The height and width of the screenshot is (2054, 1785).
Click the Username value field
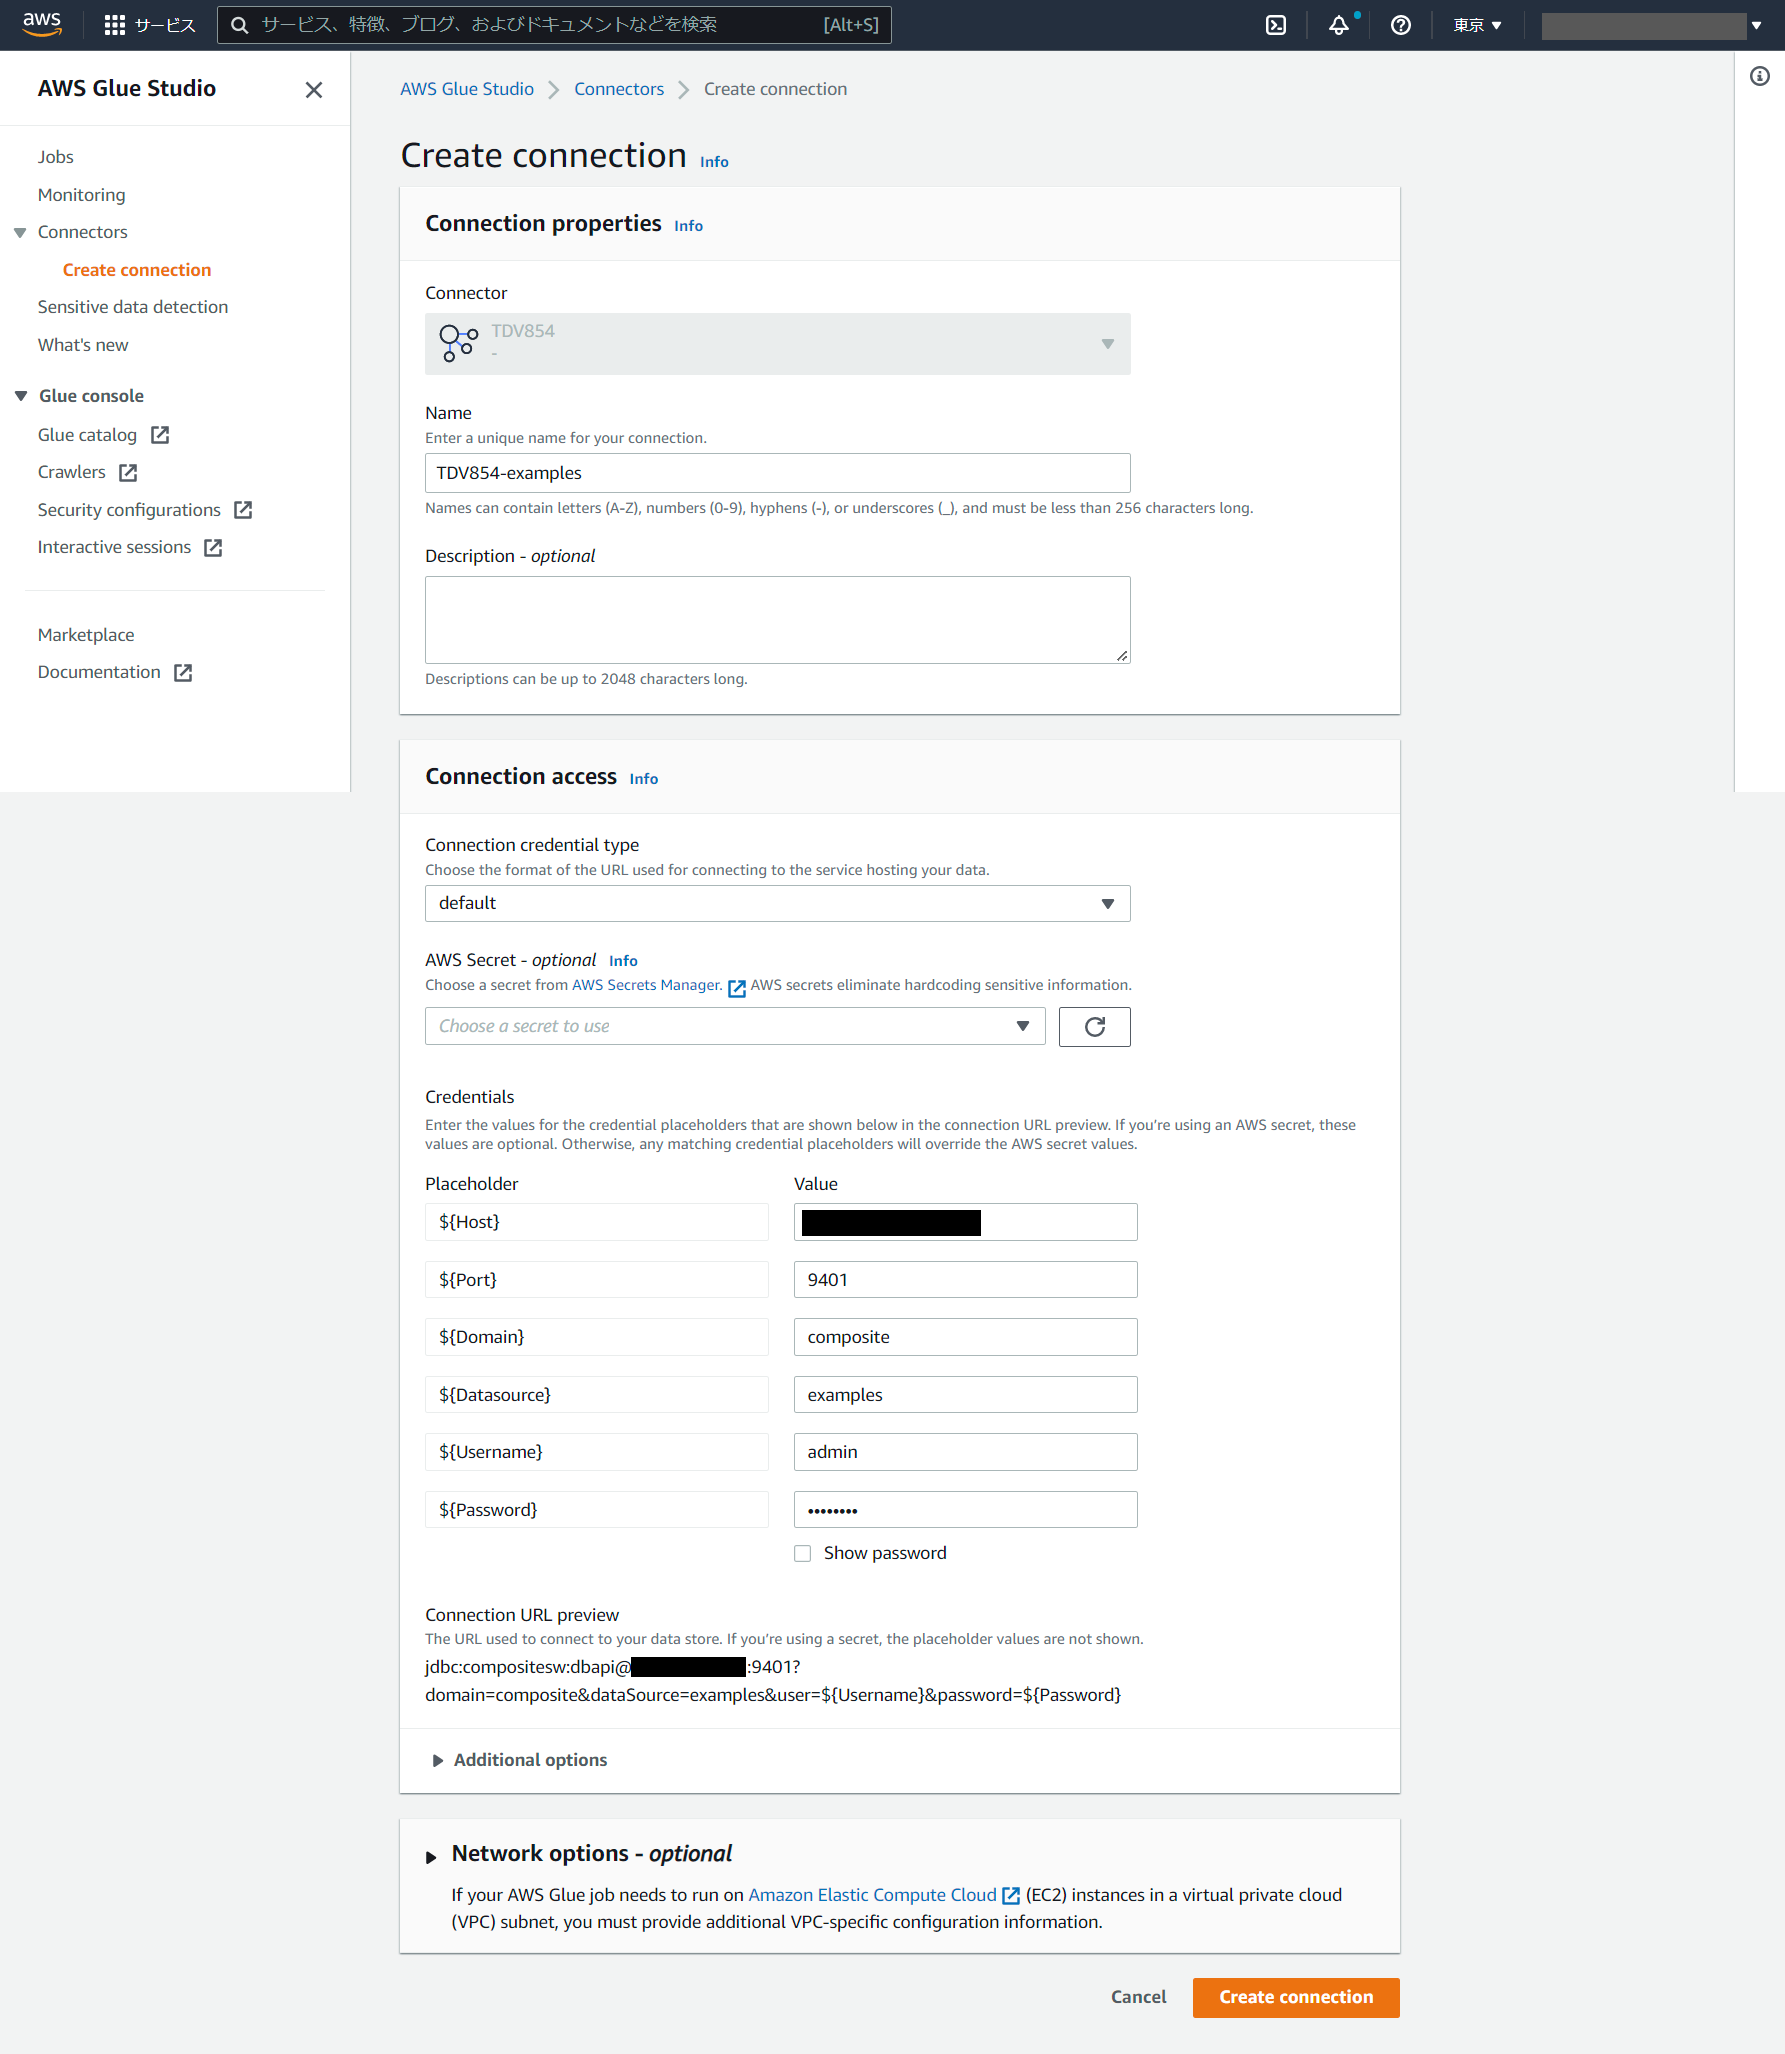[x=966, y=1452]
